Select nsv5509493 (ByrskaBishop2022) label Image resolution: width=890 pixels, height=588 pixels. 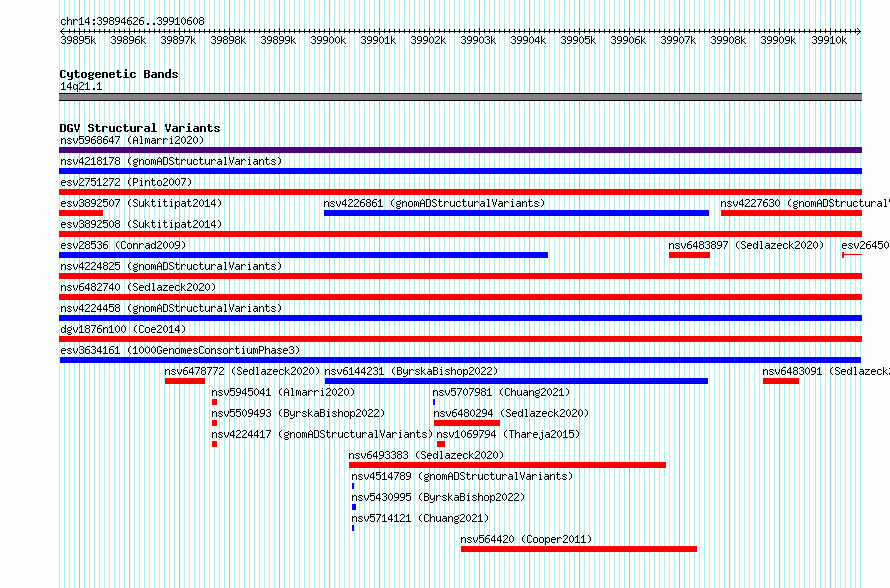click(298, 413)
